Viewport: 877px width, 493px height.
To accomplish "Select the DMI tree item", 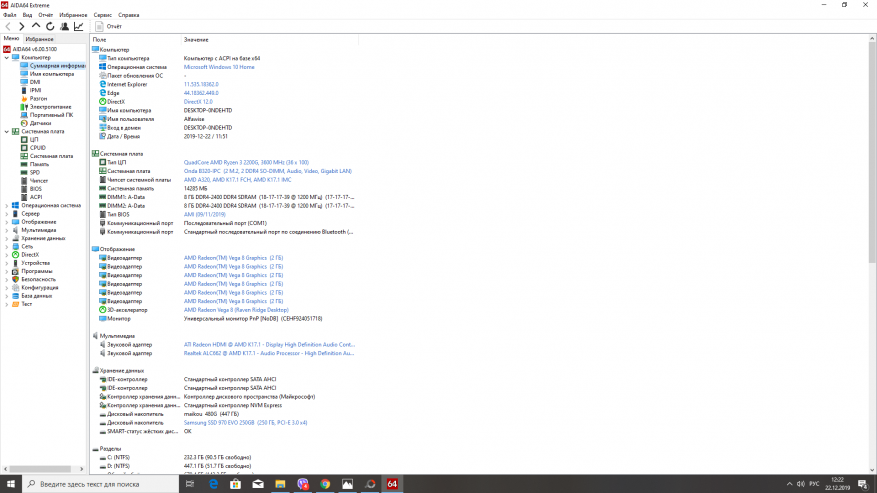I will coord(35,82).
